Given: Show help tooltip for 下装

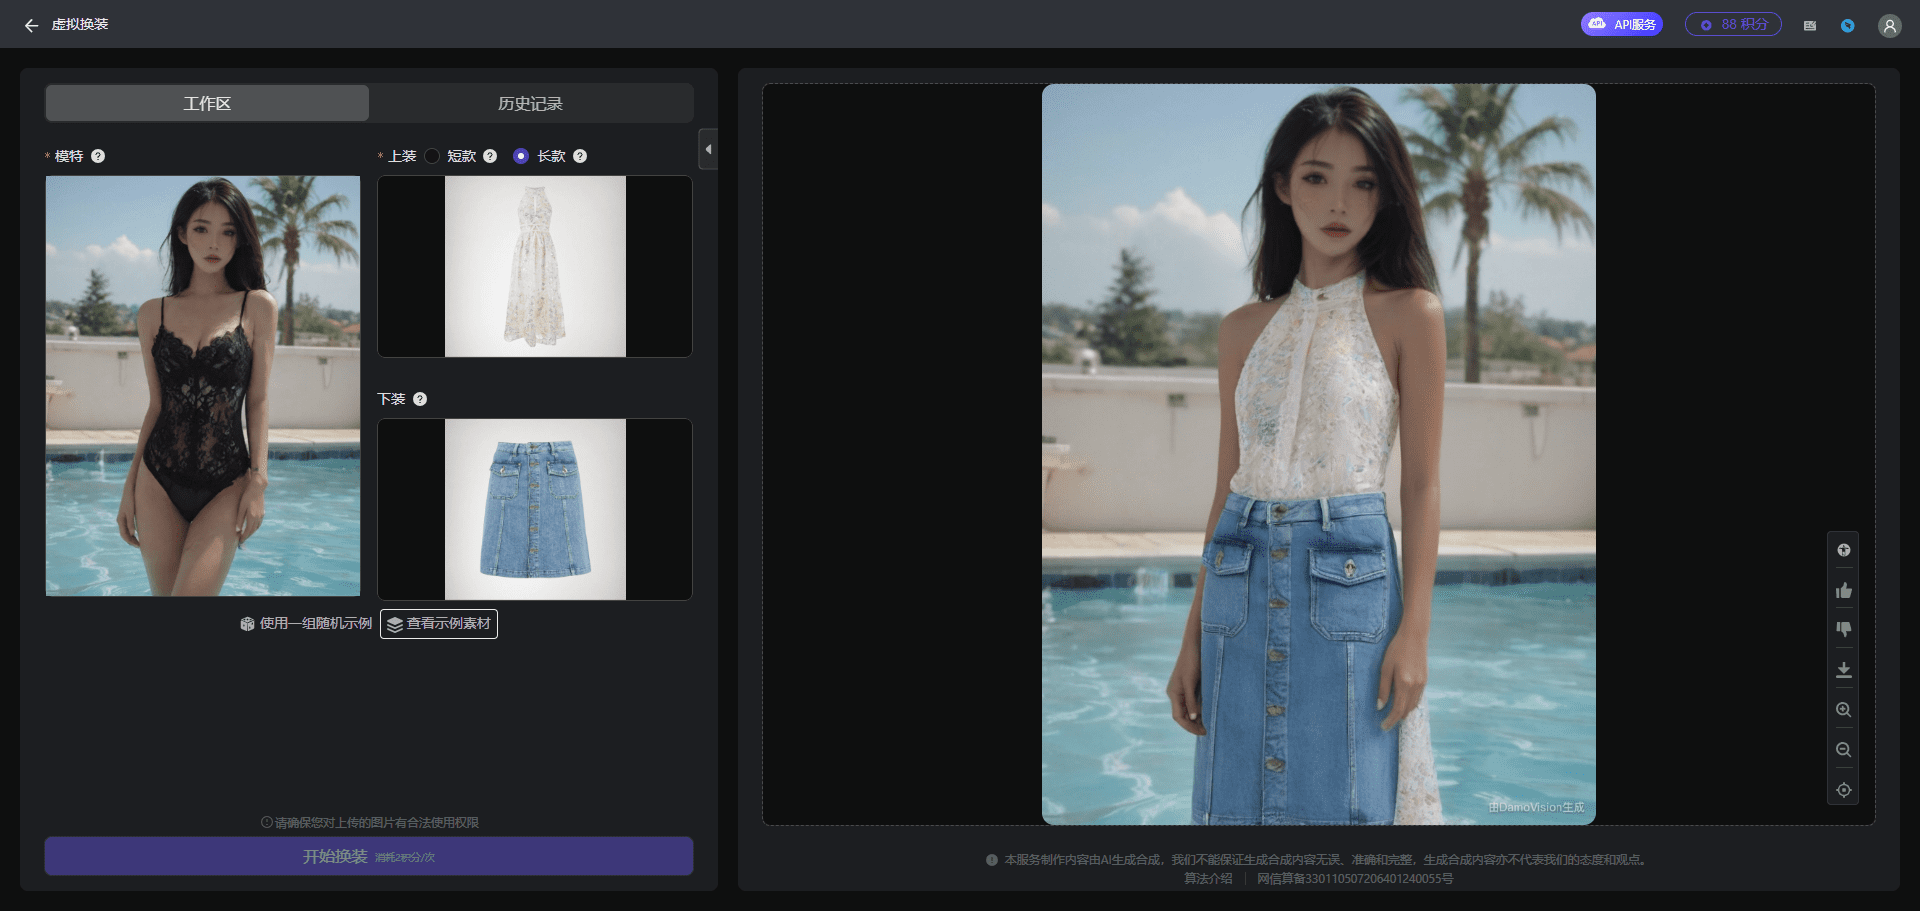Looking at the screenshot, I should coord(420,399).
